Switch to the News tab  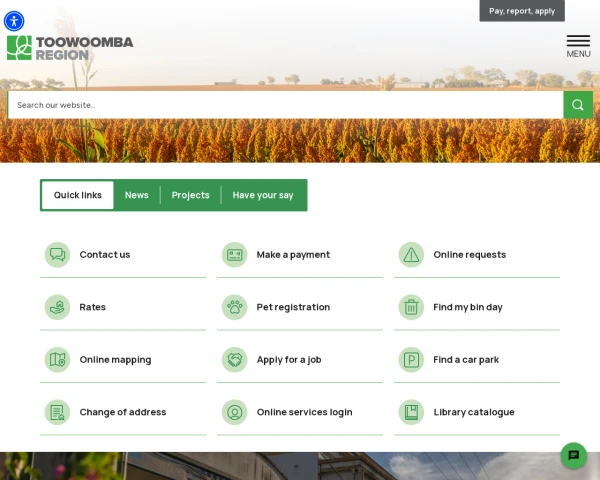tap(137, 195)
